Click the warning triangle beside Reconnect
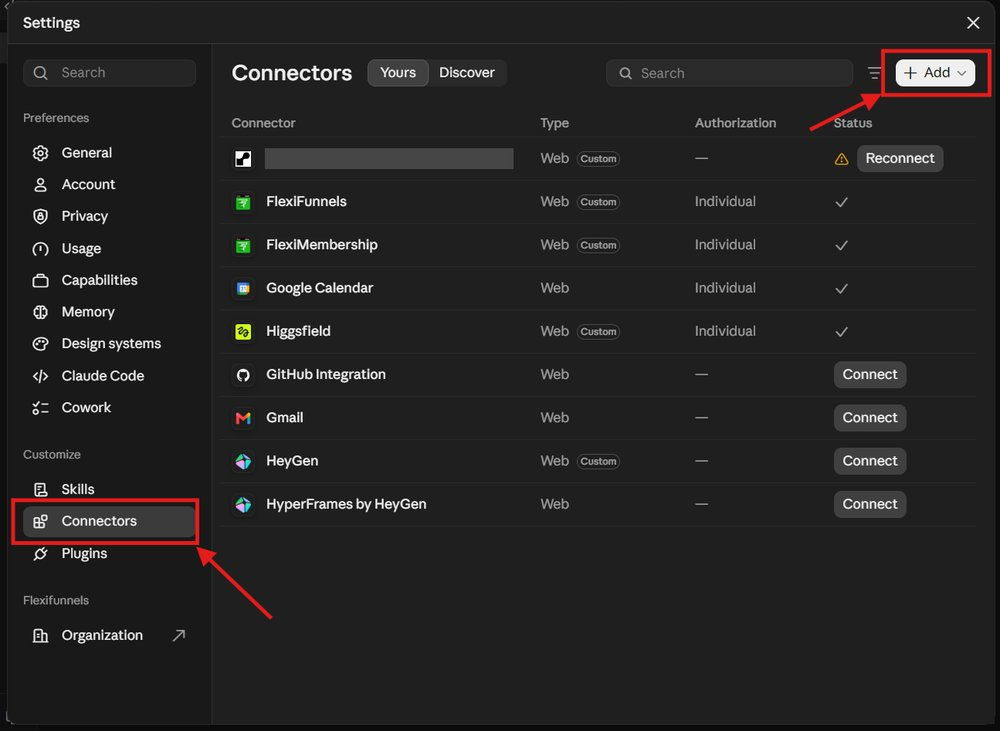The width and height of the screenshot is (1000, 731). 841,159
